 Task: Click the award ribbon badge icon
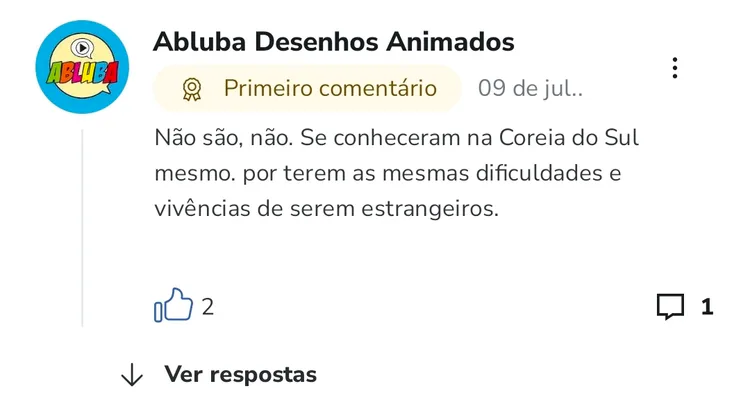tap(192, 89)
